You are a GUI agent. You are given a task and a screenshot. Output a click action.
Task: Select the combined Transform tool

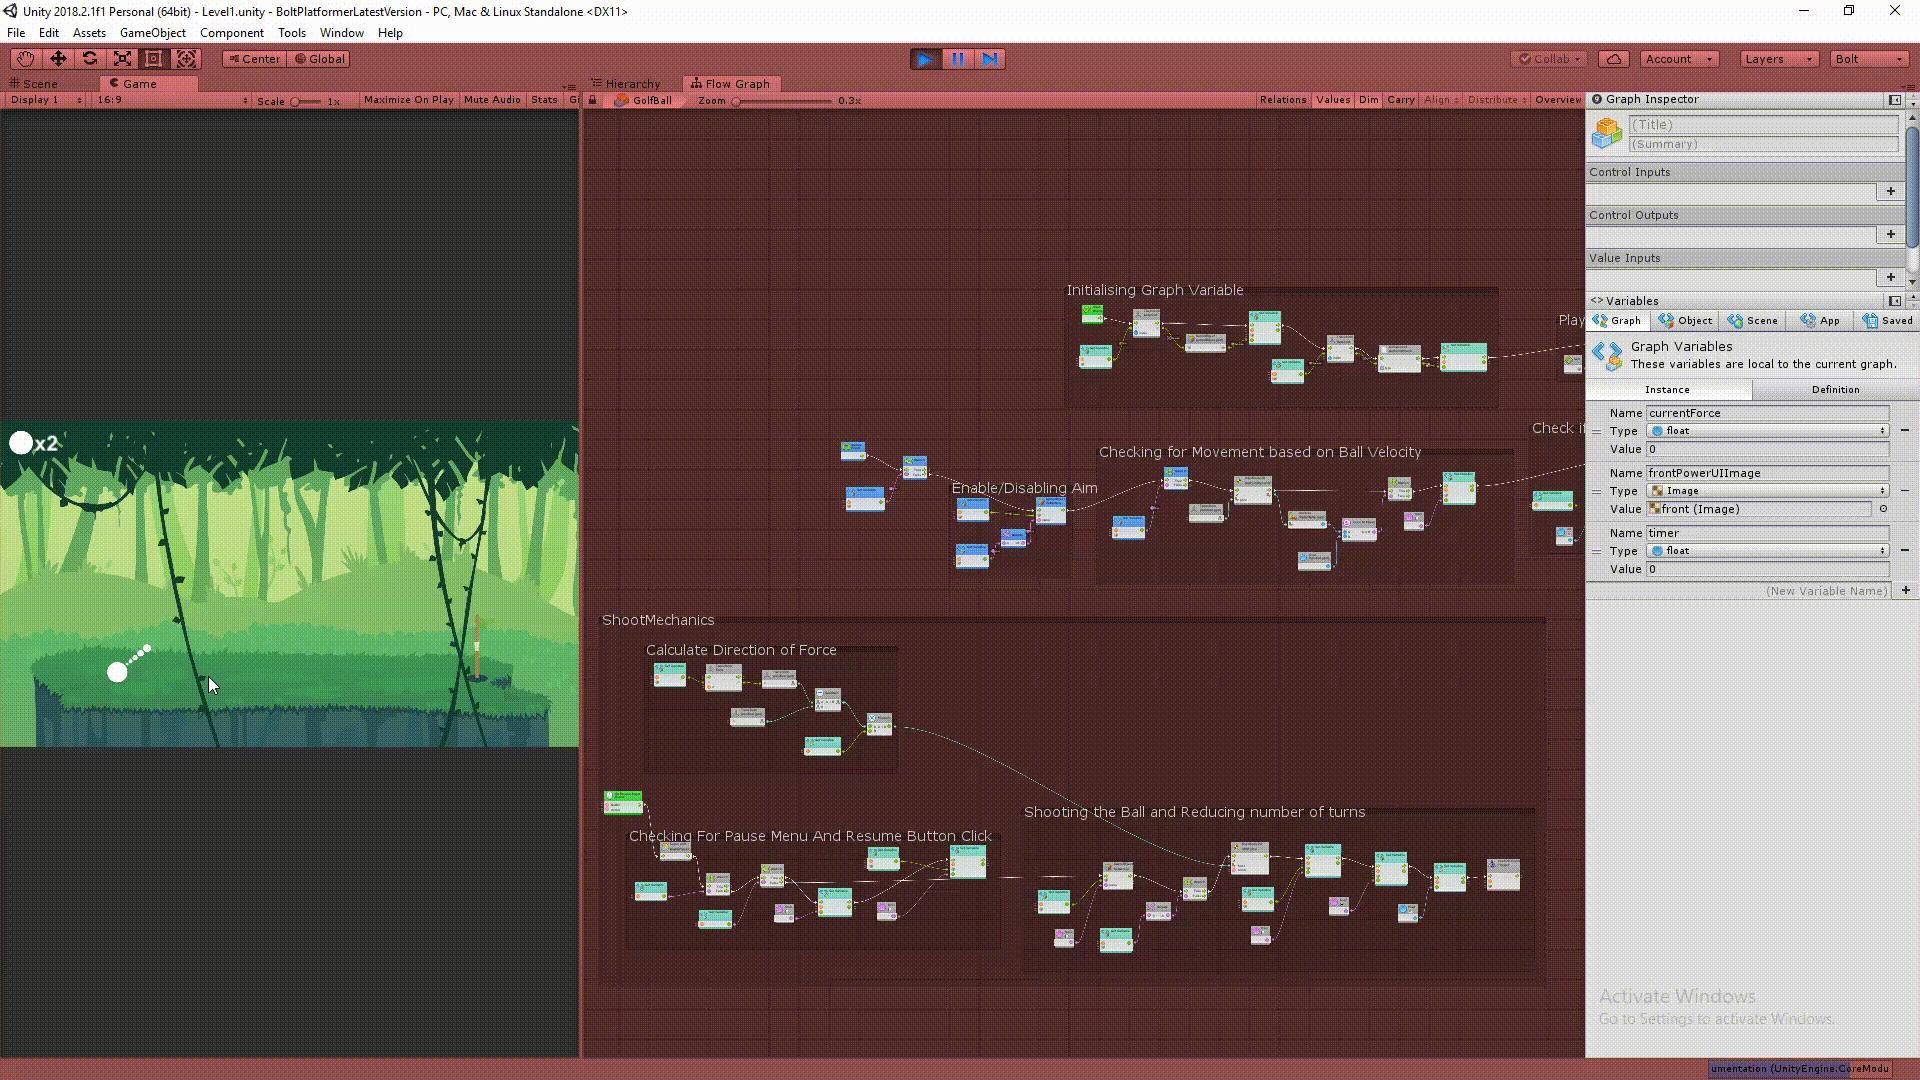[186, 59]
